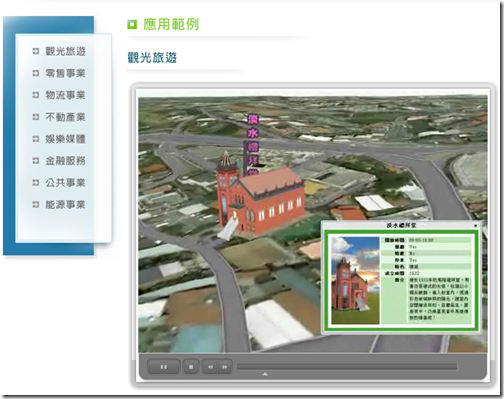Viewport: 504px width, 399px height.
Task: Stop the video with the square button
Action: tap(191, 367)
